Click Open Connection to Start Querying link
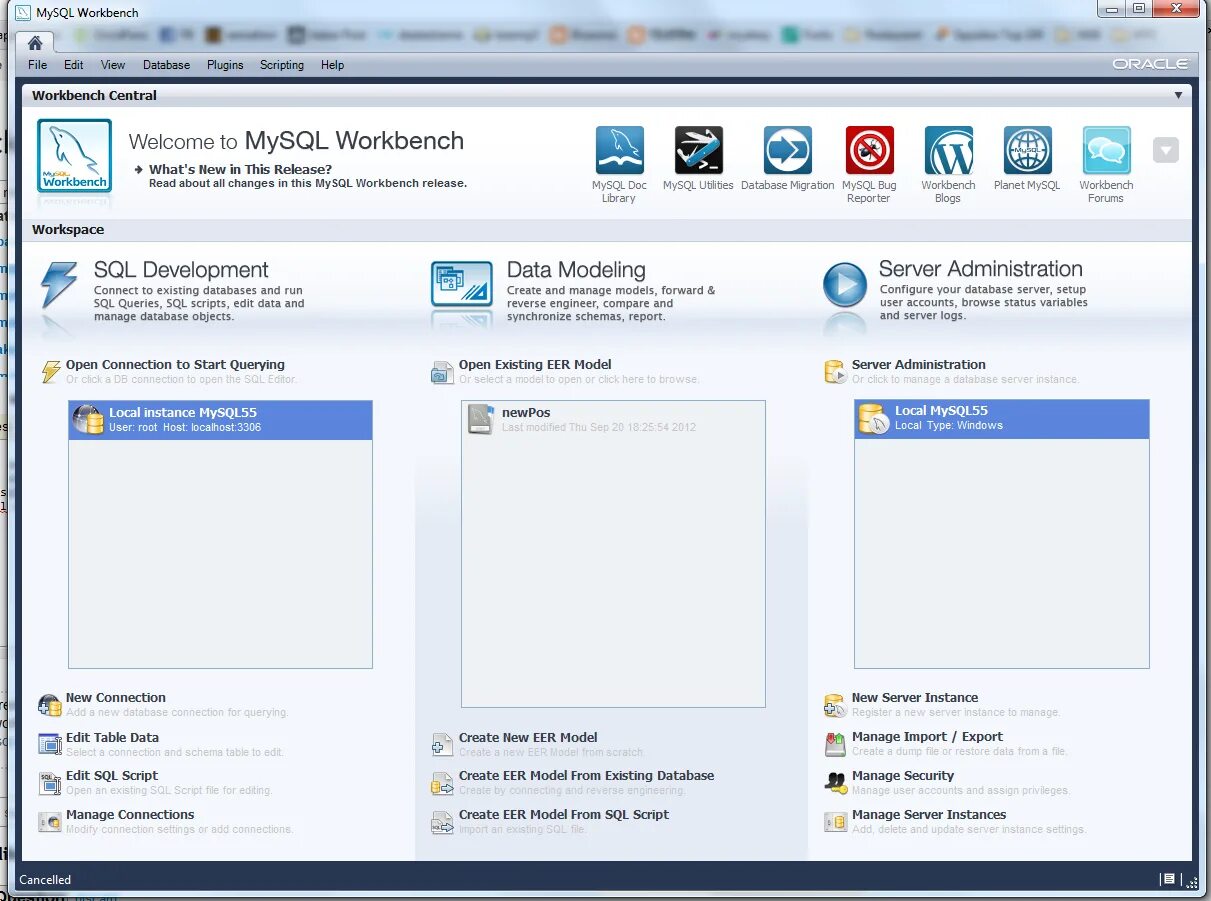1211x901 pixels. pos(175,365)
